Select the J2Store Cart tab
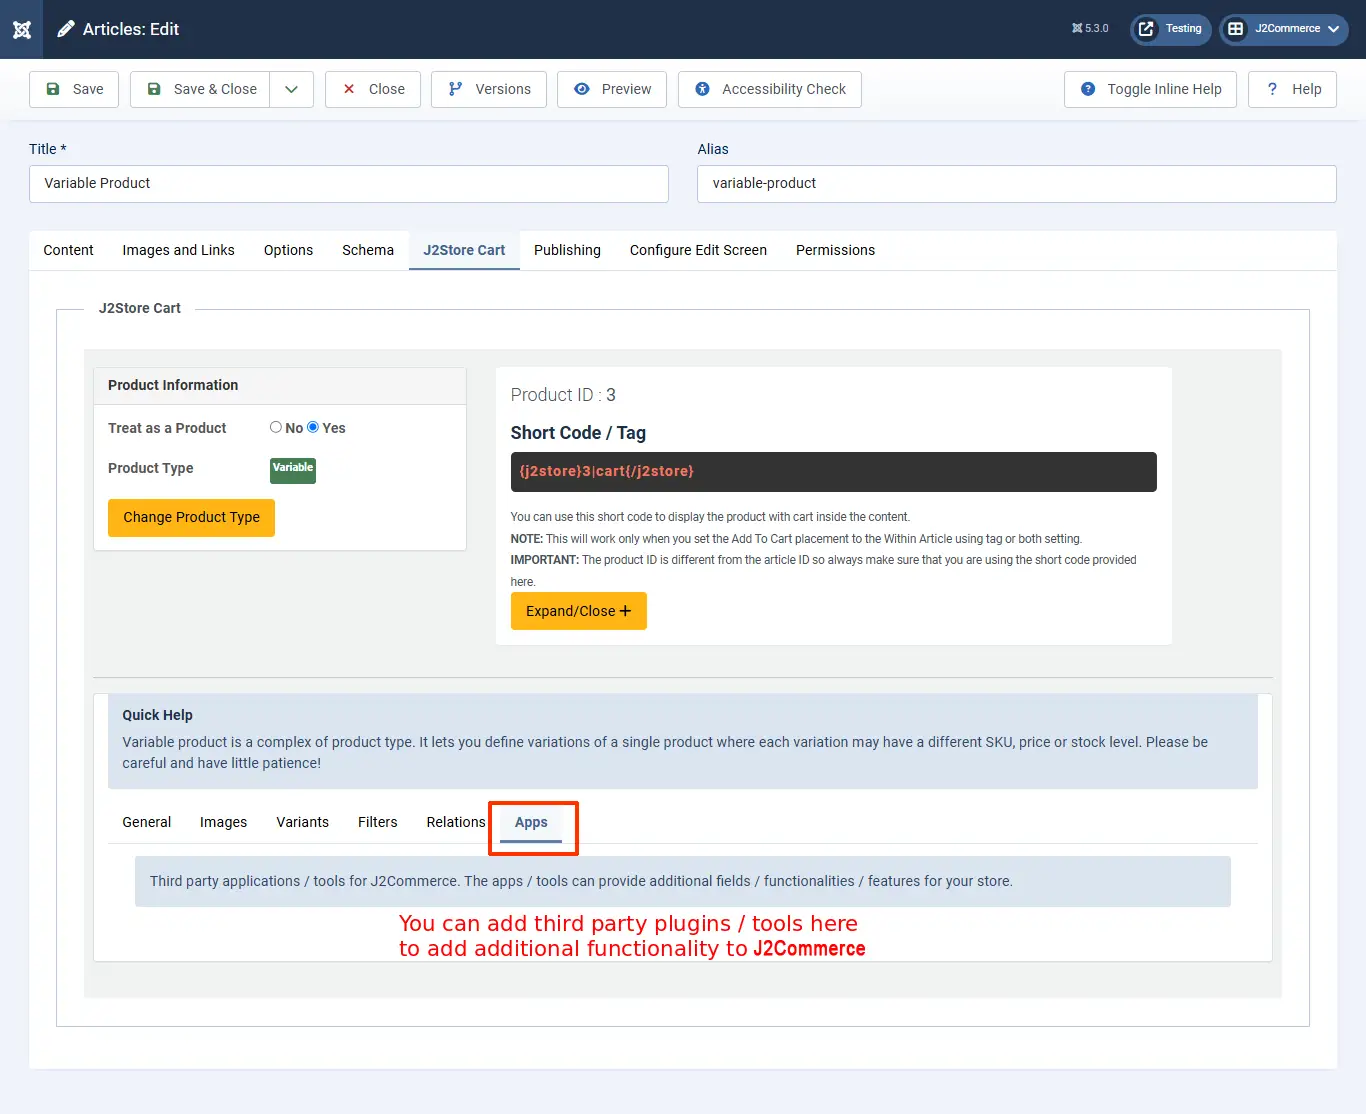This screenshot has width=1366, height=1114. [464, 250]
